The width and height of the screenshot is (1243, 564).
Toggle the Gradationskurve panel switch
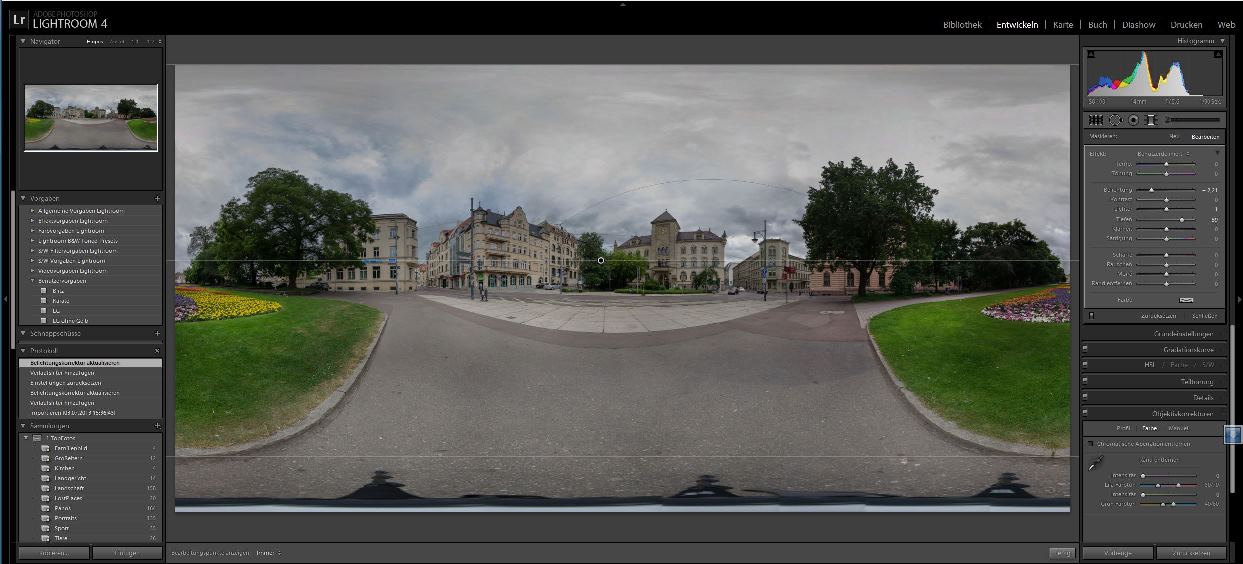click(x=1086, y=350)
